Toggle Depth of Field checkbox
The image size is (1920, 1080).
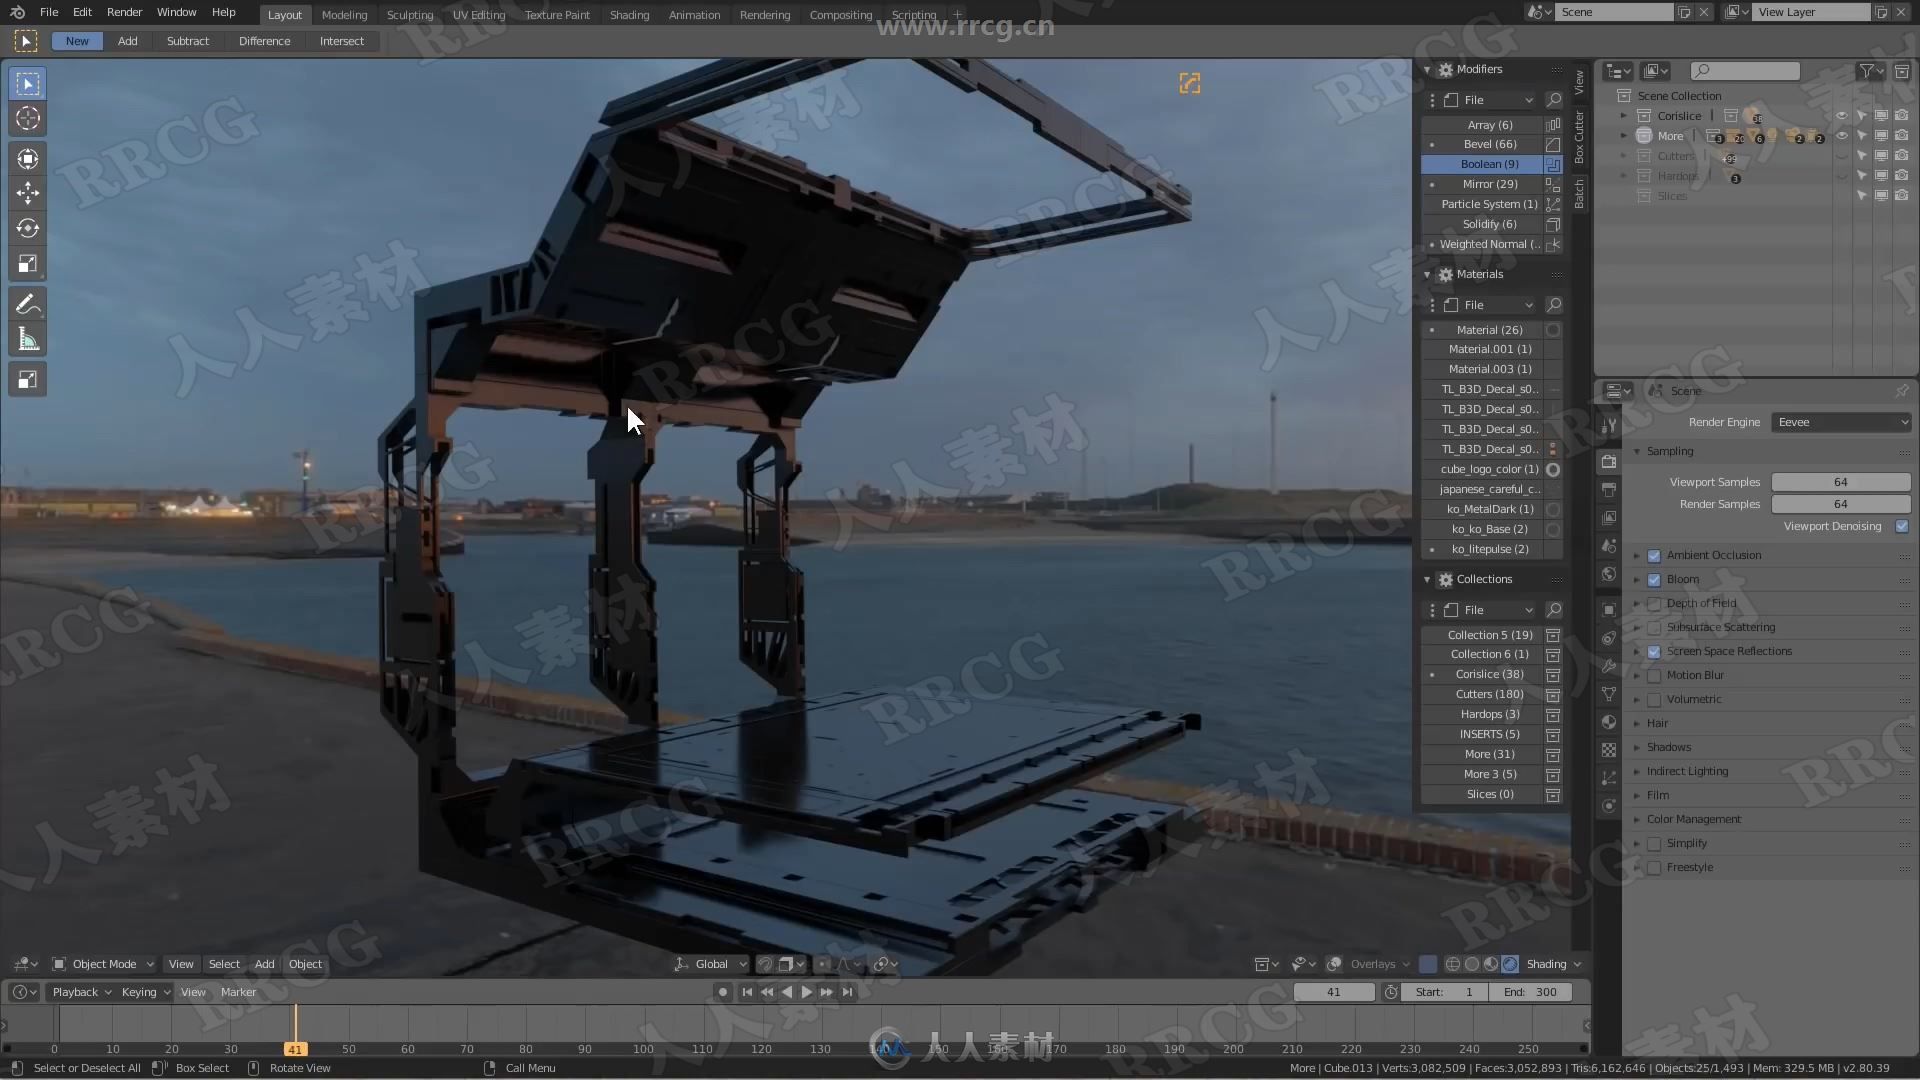coord(1652,603)
